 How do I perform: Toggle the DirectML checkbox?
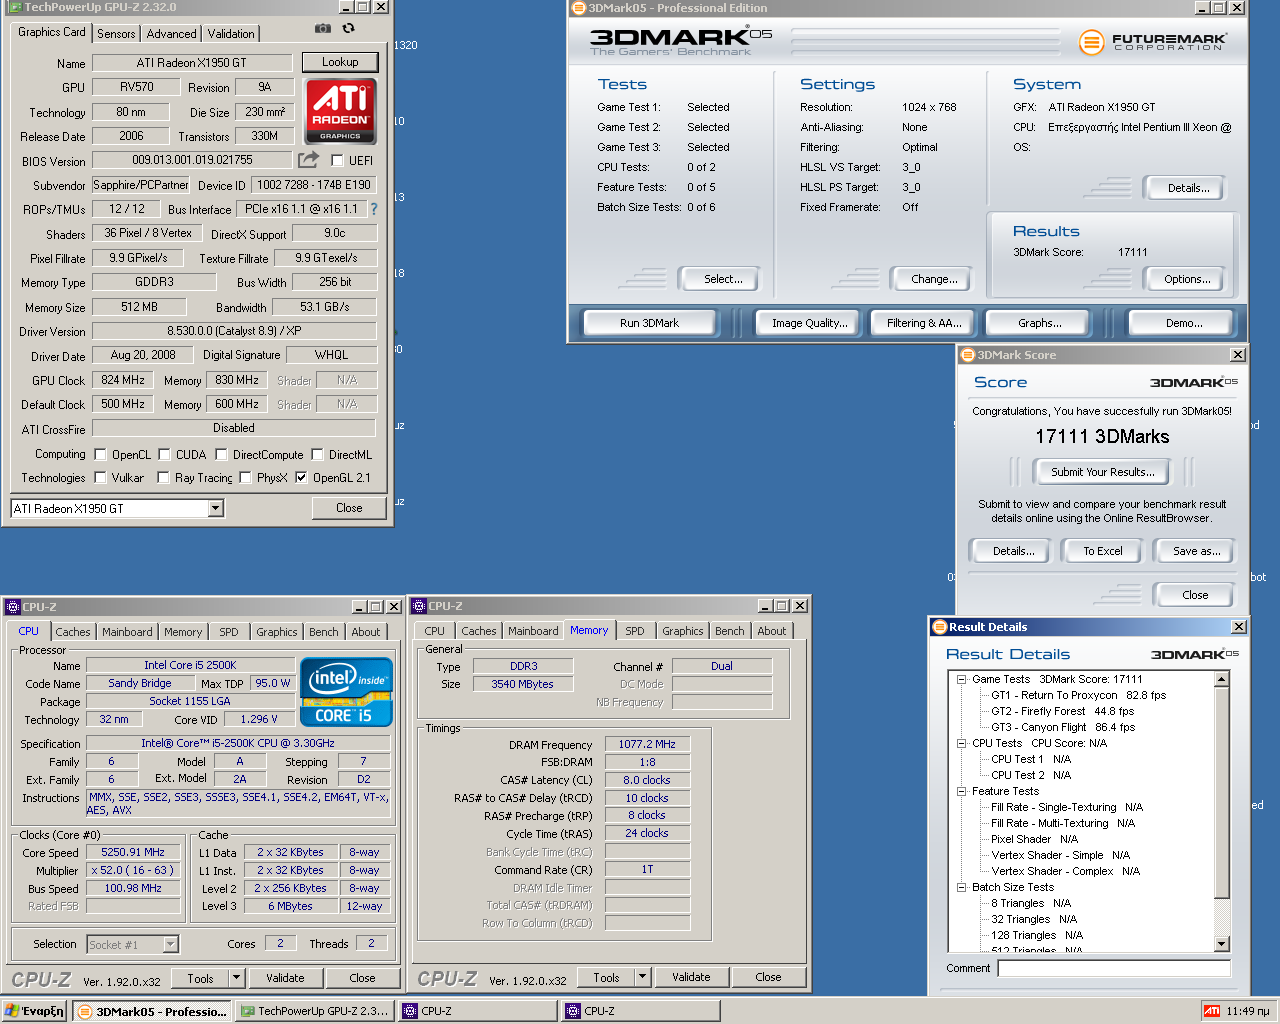(x=317, y=454)
